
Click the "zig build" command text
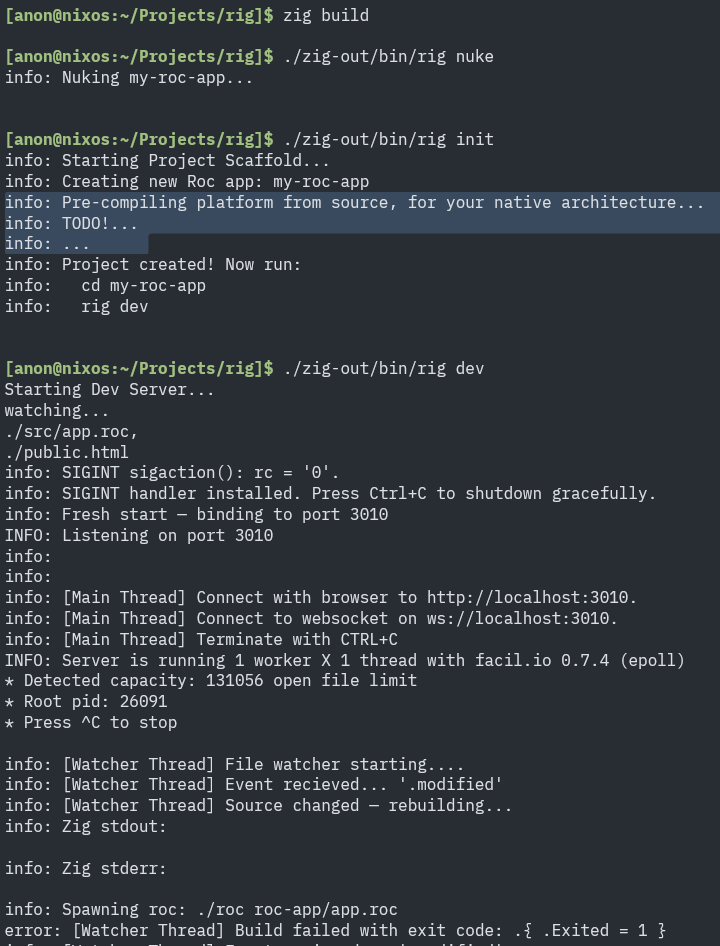point(326,15)
